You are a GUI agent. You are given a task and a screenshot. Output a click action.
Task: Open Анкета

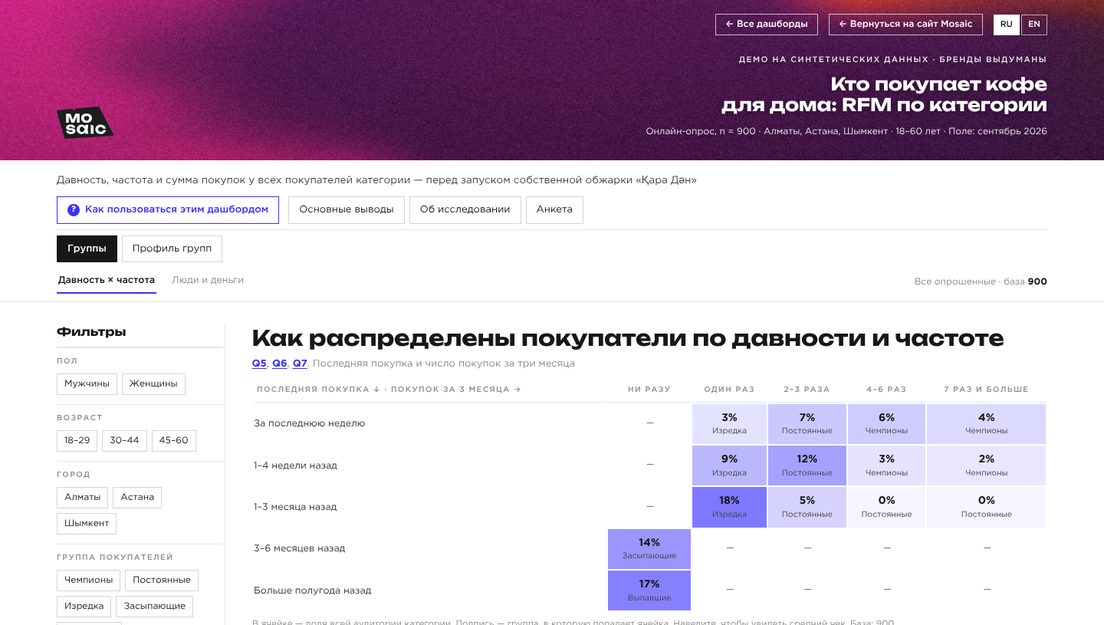pyautogui.click(x=554, y=210)
